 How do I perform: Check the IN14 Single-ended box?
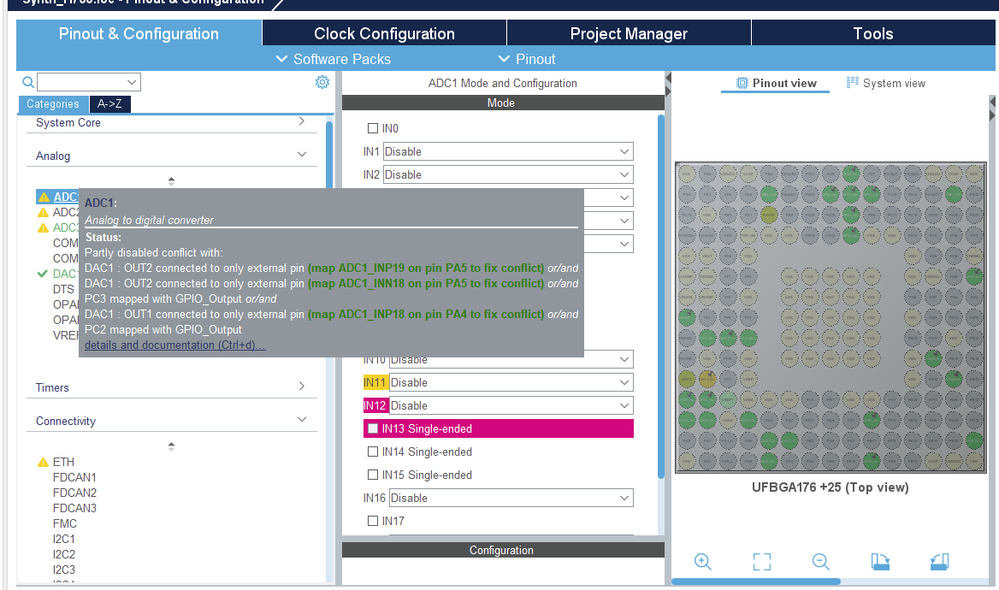pyautogui.click(x=373, y=452)
